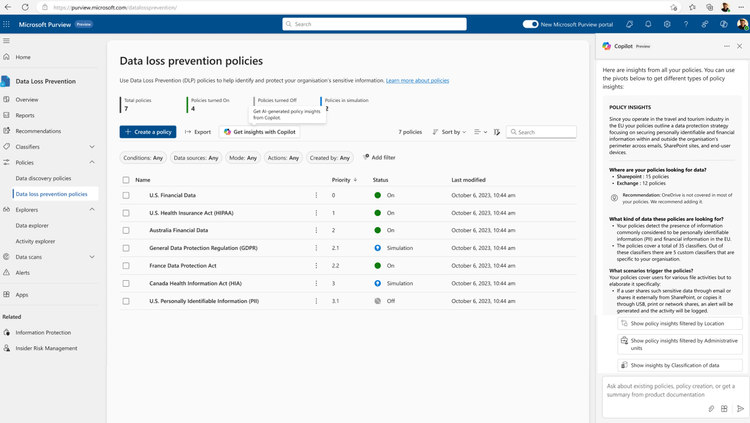Screen dimensions: 750x423
Task: Click the Export button
Action: click(198, 132)
